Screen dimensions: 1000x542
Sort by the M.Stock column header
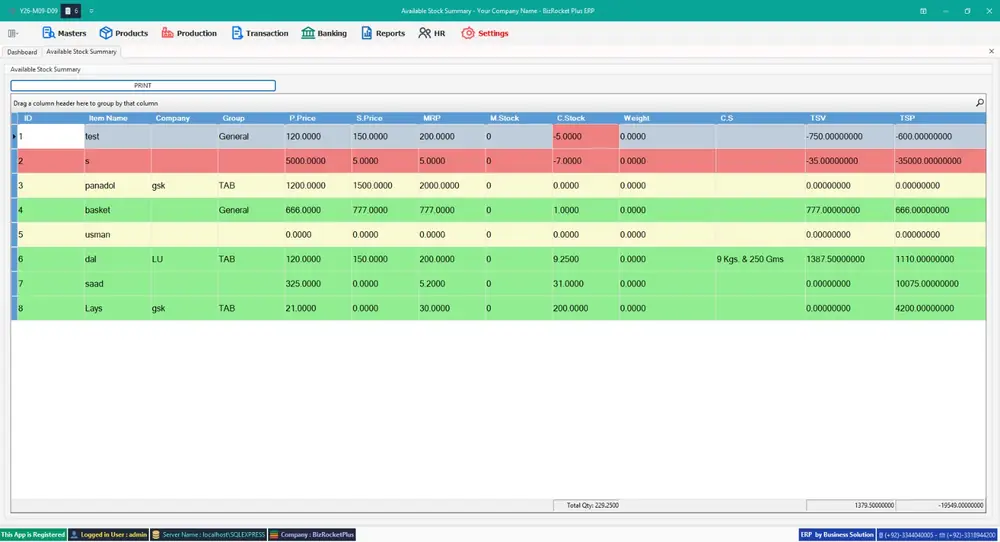(518, 118)
